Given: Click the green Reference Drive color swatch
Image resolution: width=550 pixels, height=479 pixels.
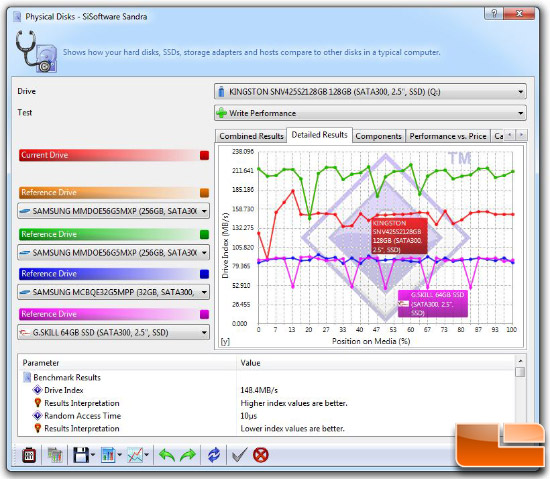Looking at the screenshot, I should 204,234.
